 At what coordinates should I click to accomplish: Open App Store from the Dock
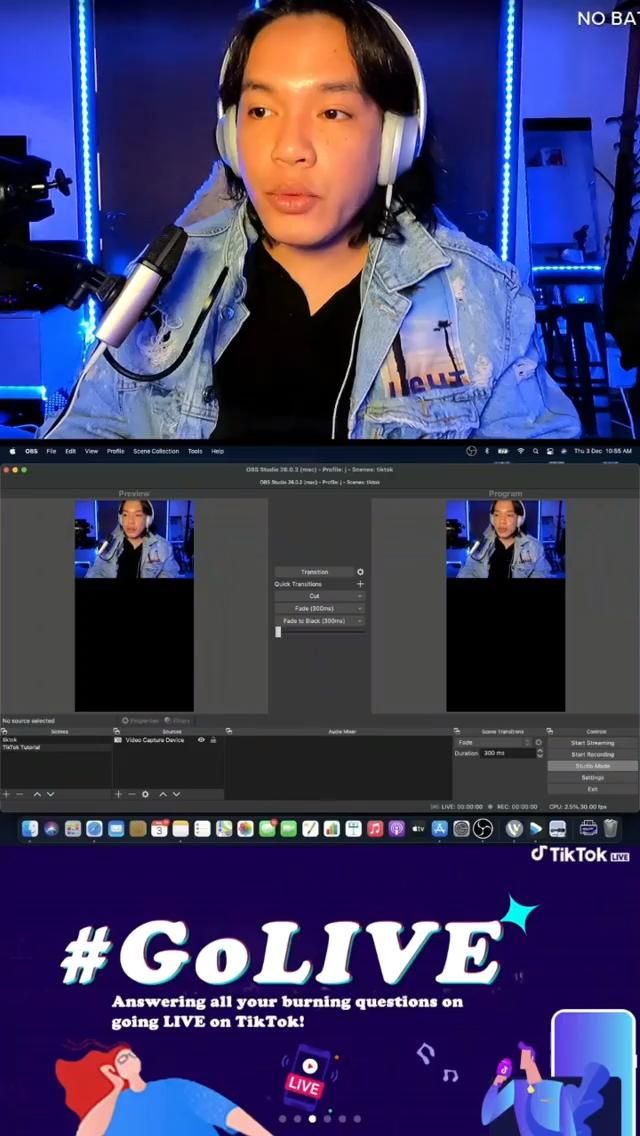pyautogui.click(x=440, y=828)
